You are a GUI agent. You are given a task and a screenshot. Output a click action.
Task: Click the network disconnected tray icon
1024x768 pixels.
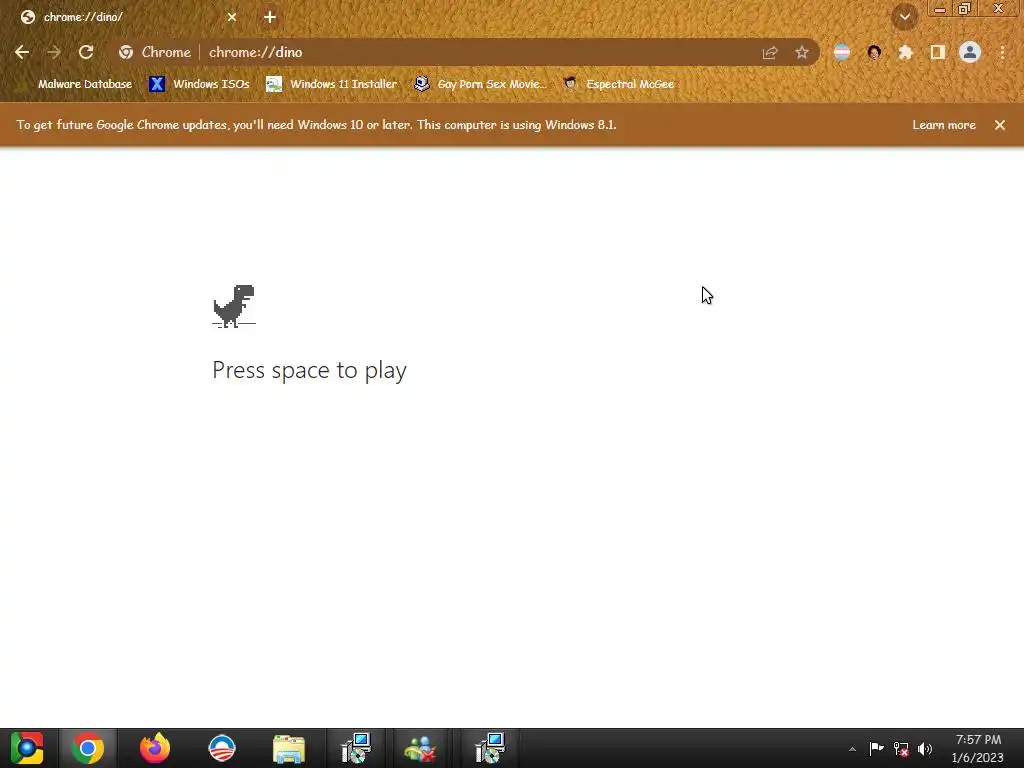coord(901,748)
